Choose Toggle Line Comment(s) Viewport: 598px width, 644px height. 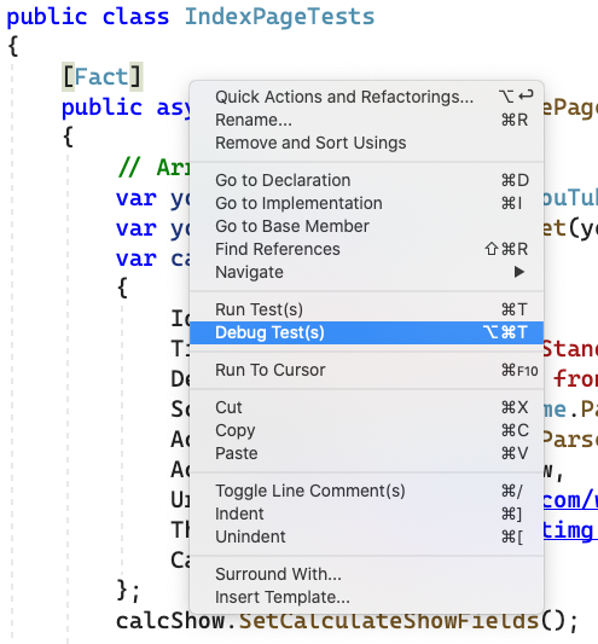click(x=366, y=491)
